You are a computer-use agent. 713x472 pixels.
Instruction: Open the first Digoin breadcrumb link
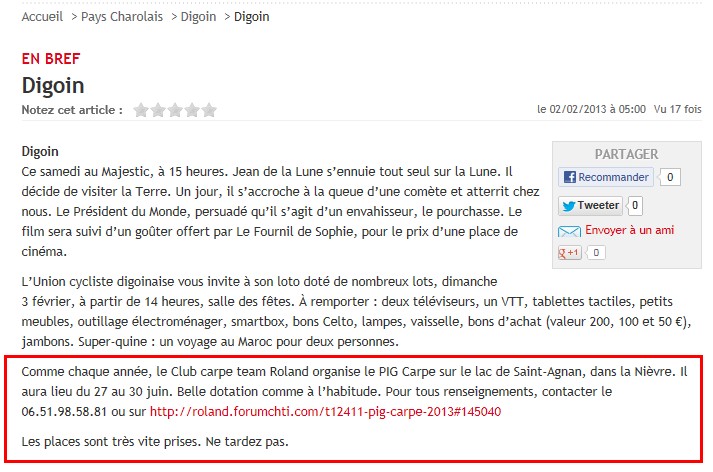click(198, 17)
